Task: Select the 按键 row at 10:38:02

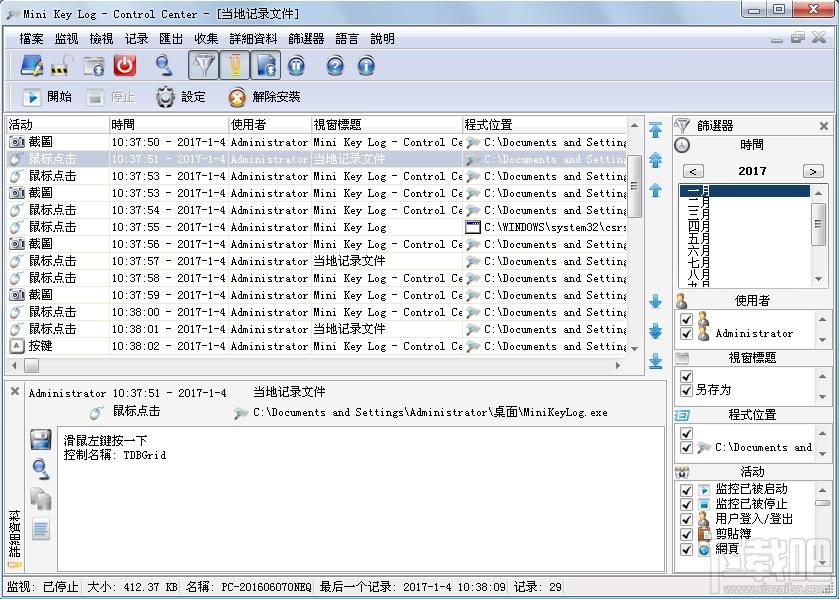Action: (317, 346)
